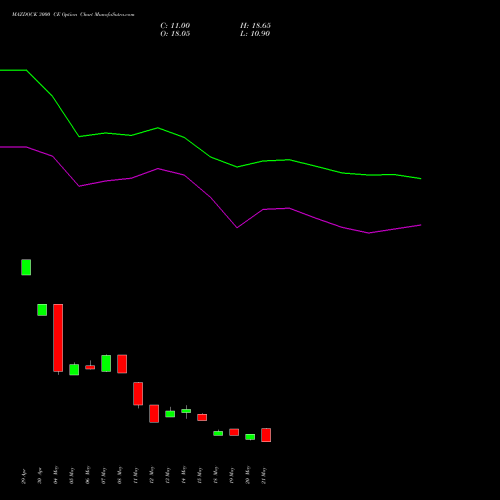
Task: Click the red candlestick for 11 May
Action: click(x=138, y=394)
